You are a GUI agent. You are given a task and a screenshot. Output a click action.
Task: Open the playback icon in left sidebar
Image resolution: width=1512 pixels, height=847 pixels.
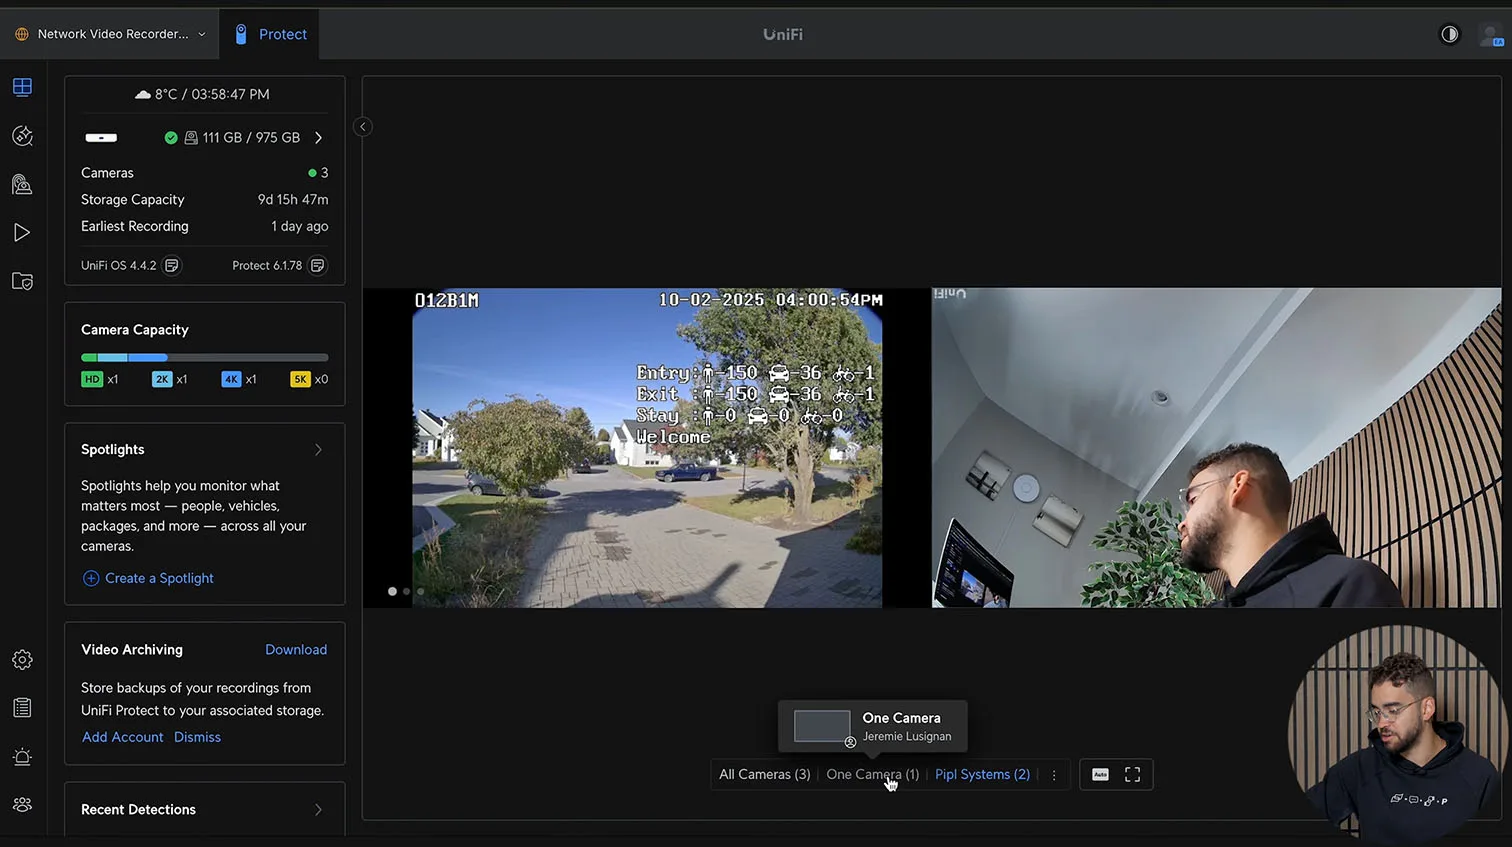point(22,233)
